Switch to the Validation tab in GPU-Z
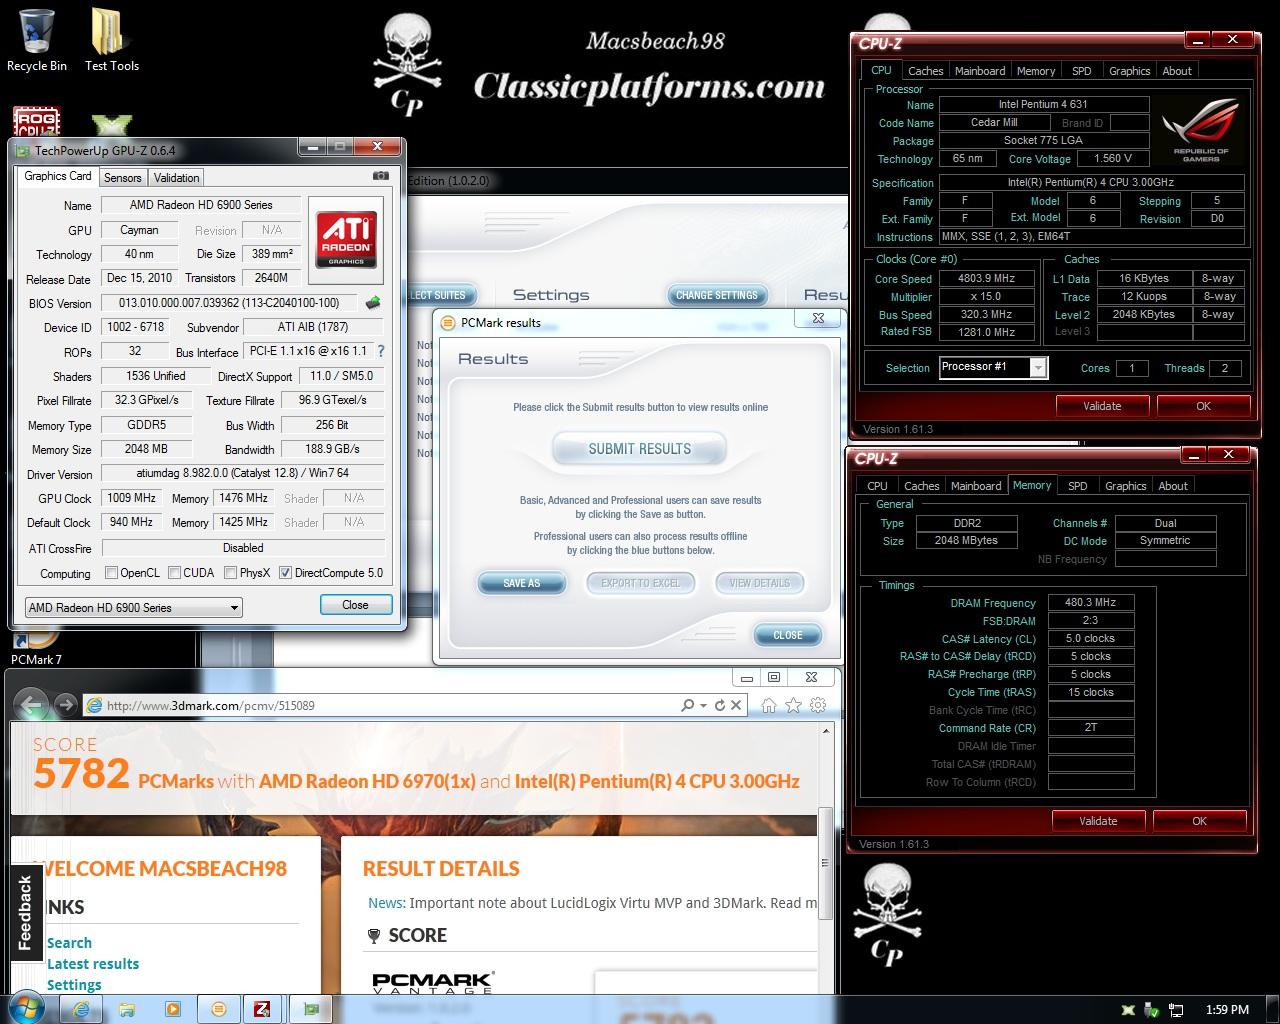Viewport: 1280px width, 1024px height. 177,177
